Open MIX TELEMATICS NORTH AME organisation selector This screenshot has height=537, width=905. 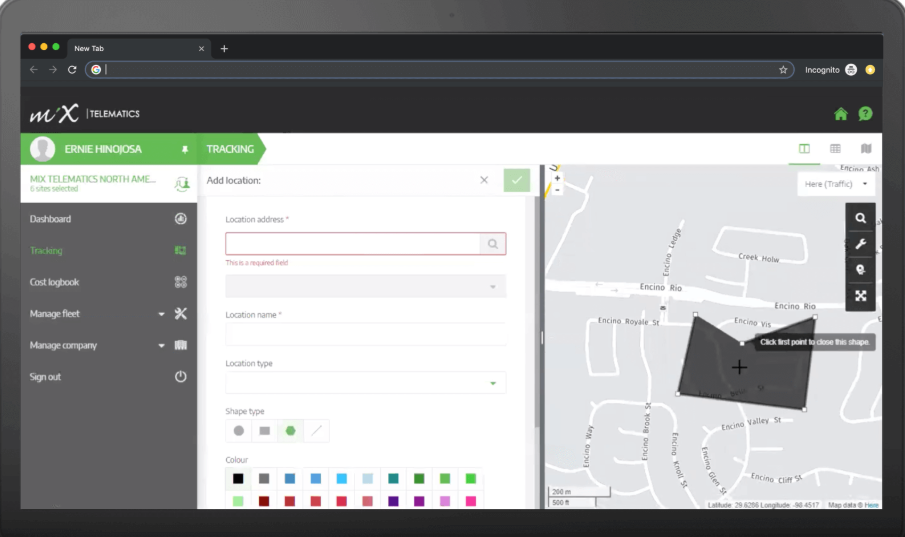(x=93, y=183)
